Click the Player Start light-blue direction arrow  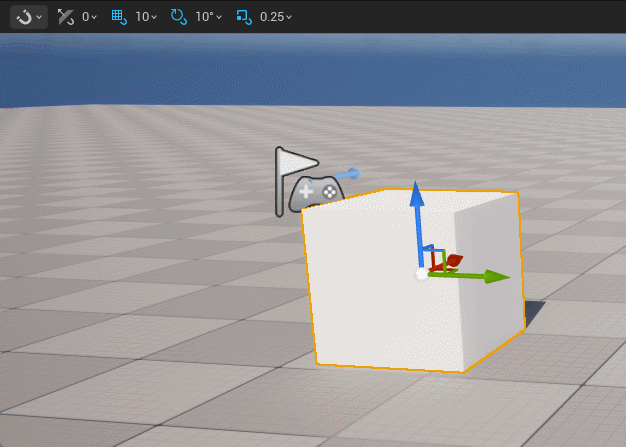point(347,175)
